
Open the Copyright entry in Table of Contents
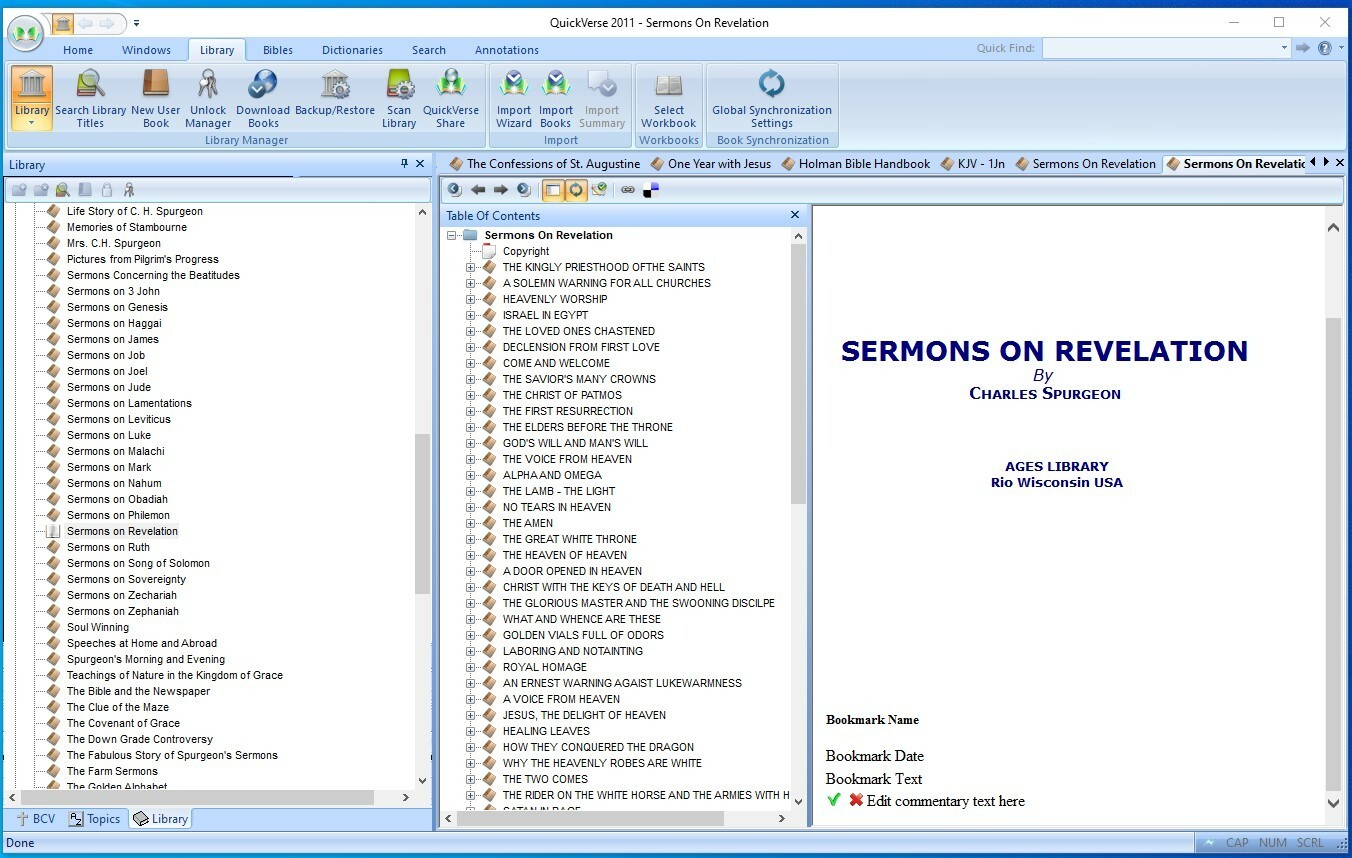[526, 251]
